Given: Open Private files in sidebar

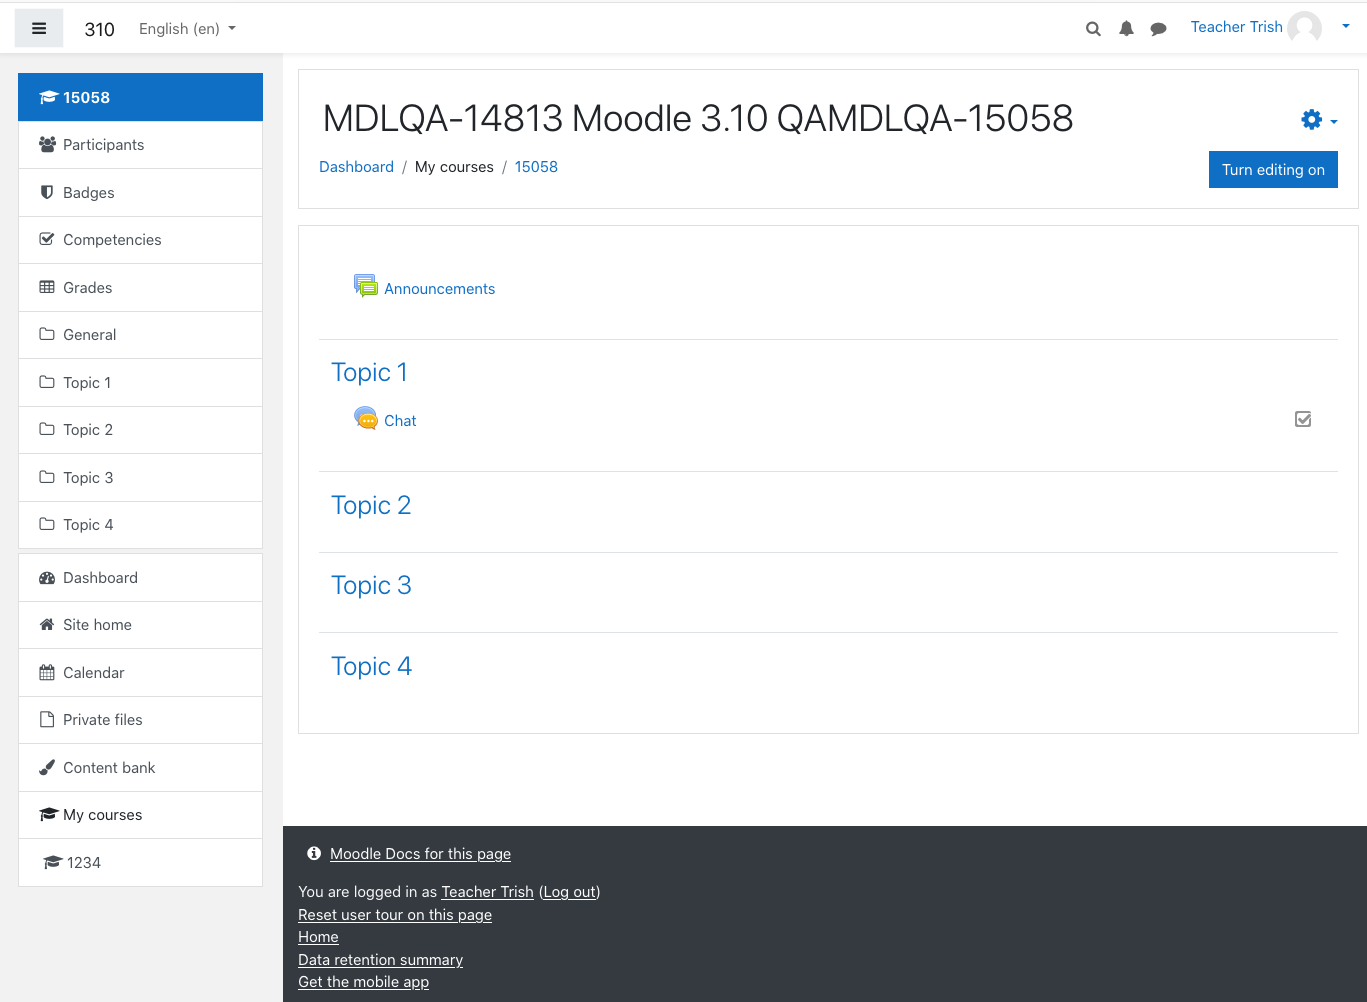Looking at the screenshot, I should pyautogui.click(x=140, y=720).
